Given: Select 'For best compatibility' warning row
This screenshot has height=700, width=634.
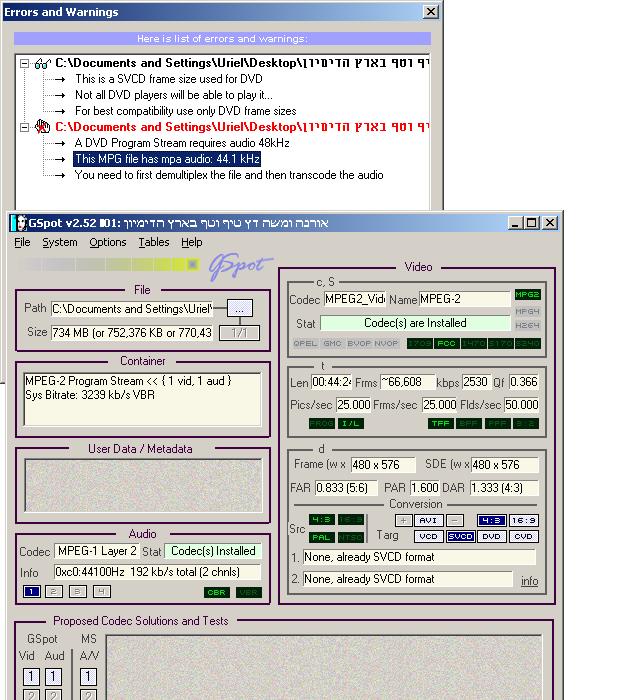Looking at the screenshot, I should 186,111.
